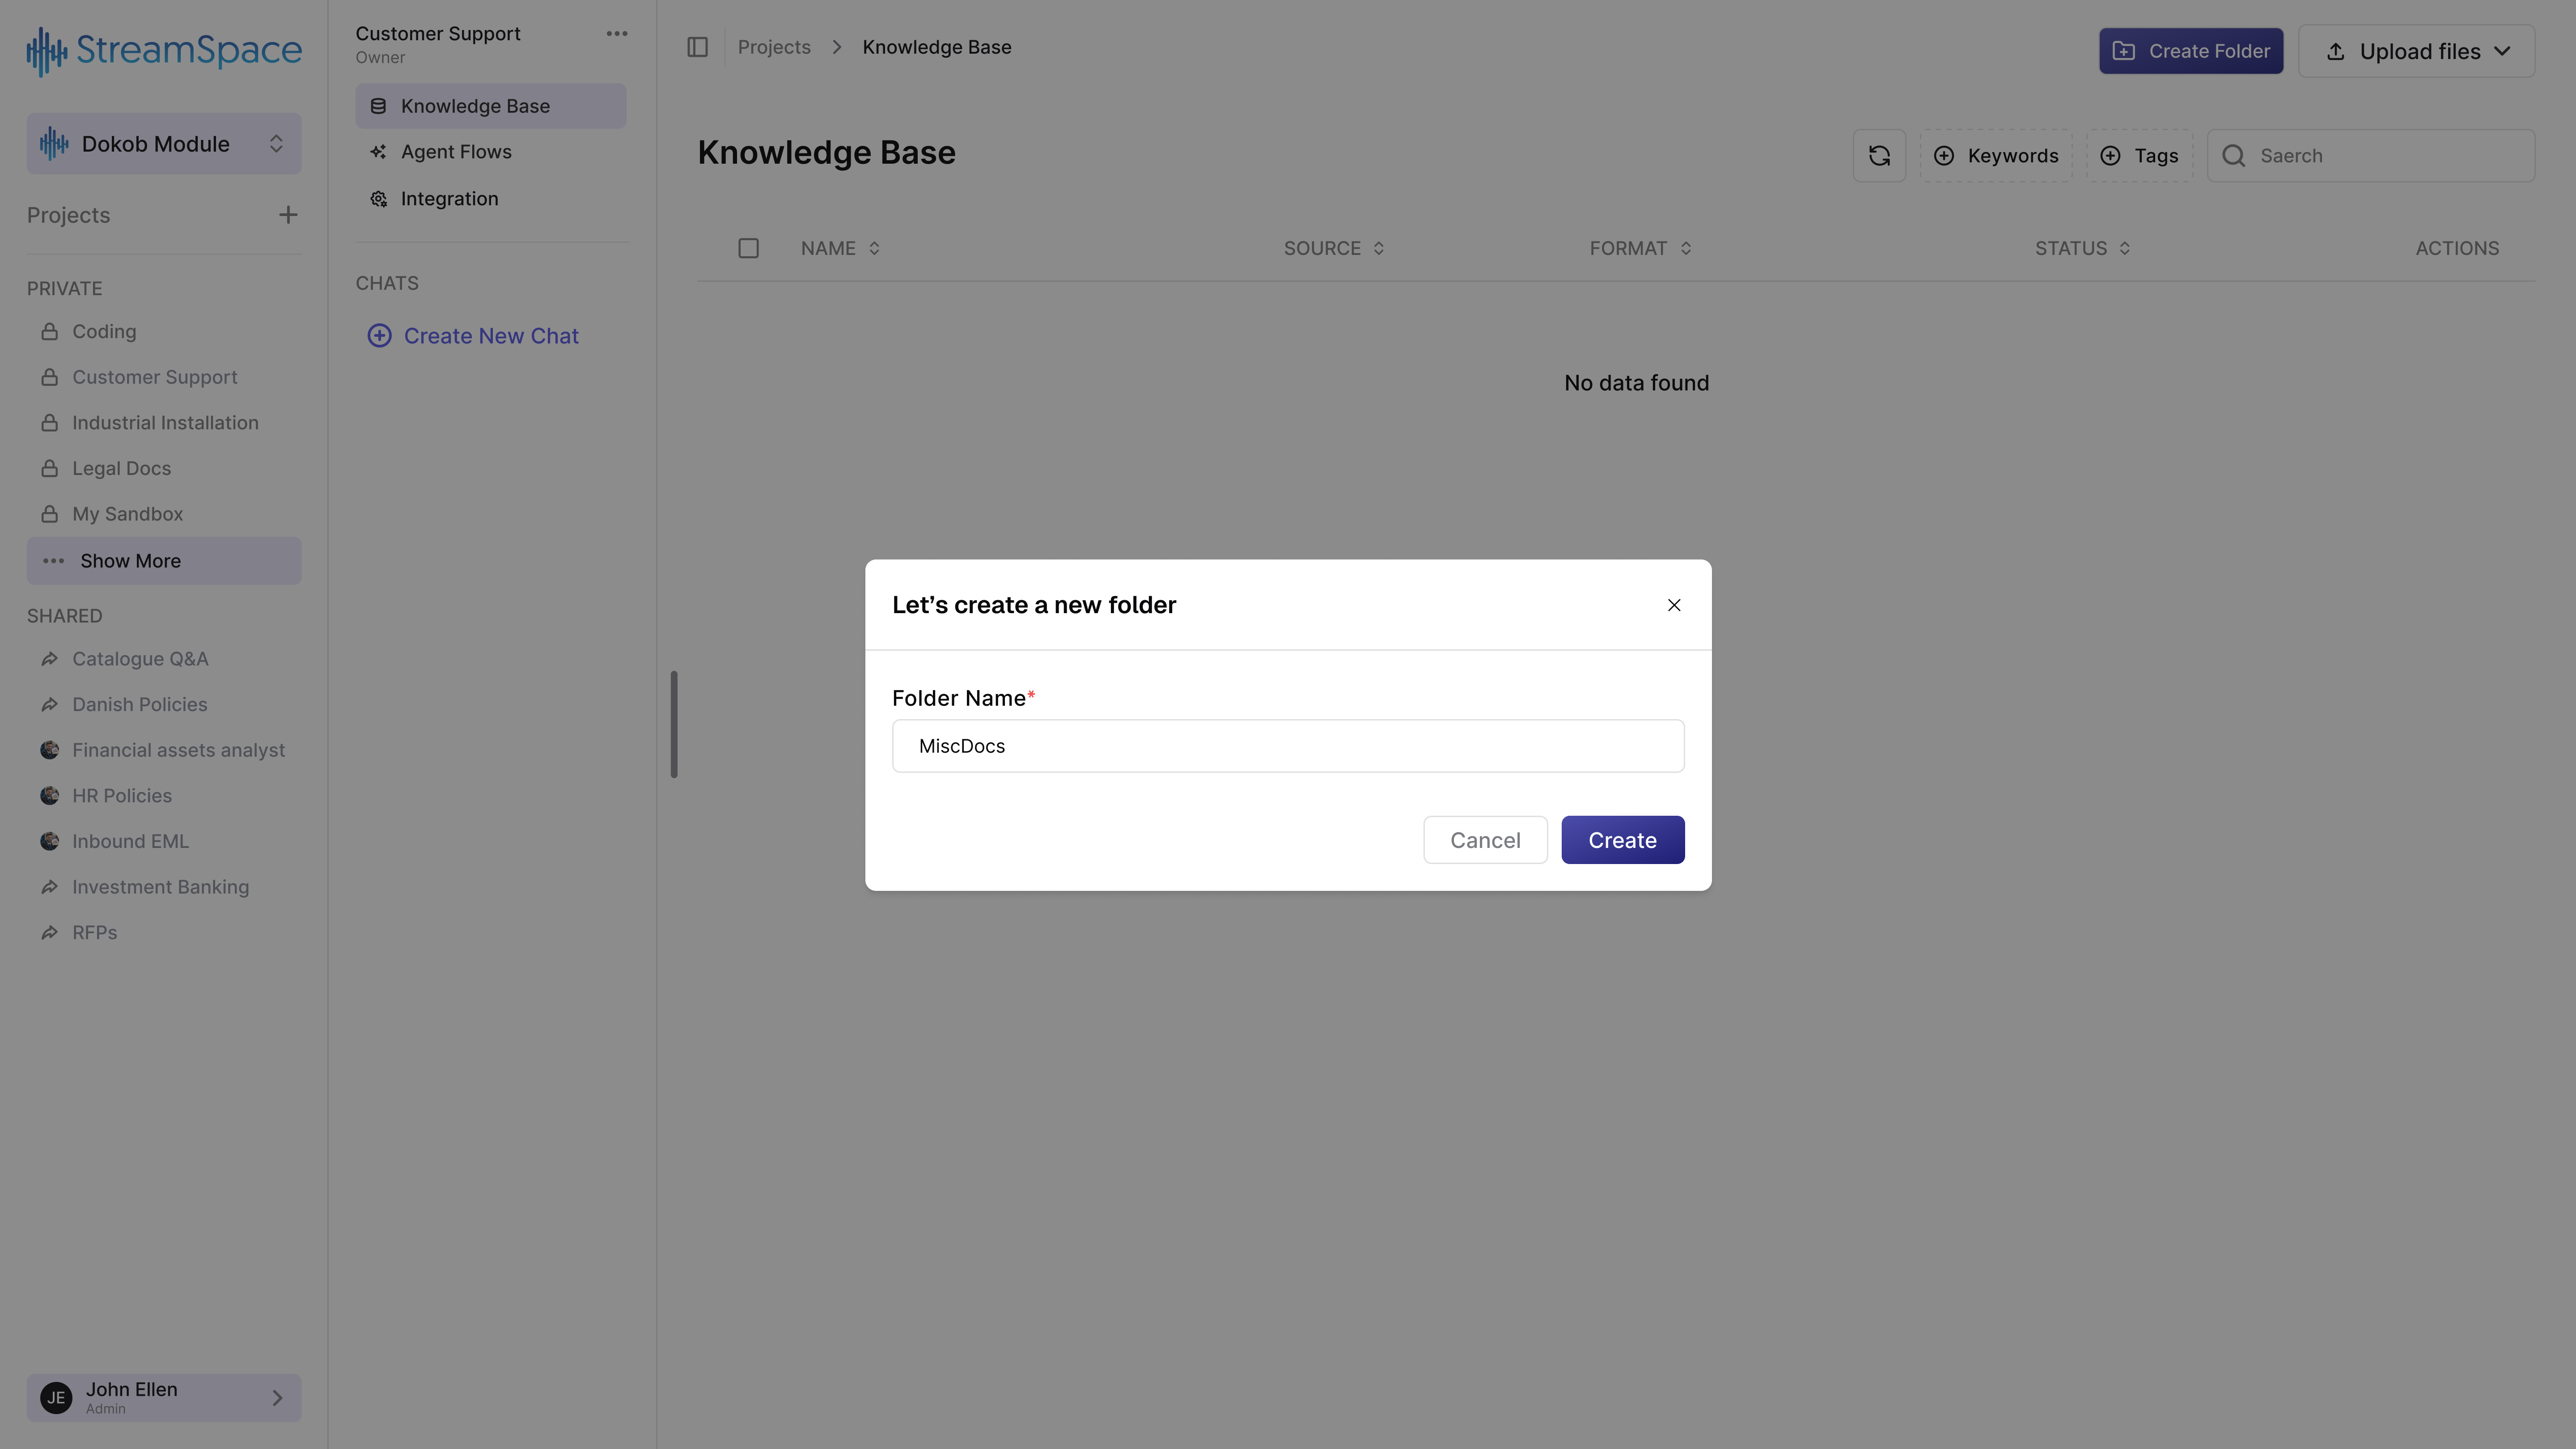Click the share icon beside Catalogue Q&A

49,659
